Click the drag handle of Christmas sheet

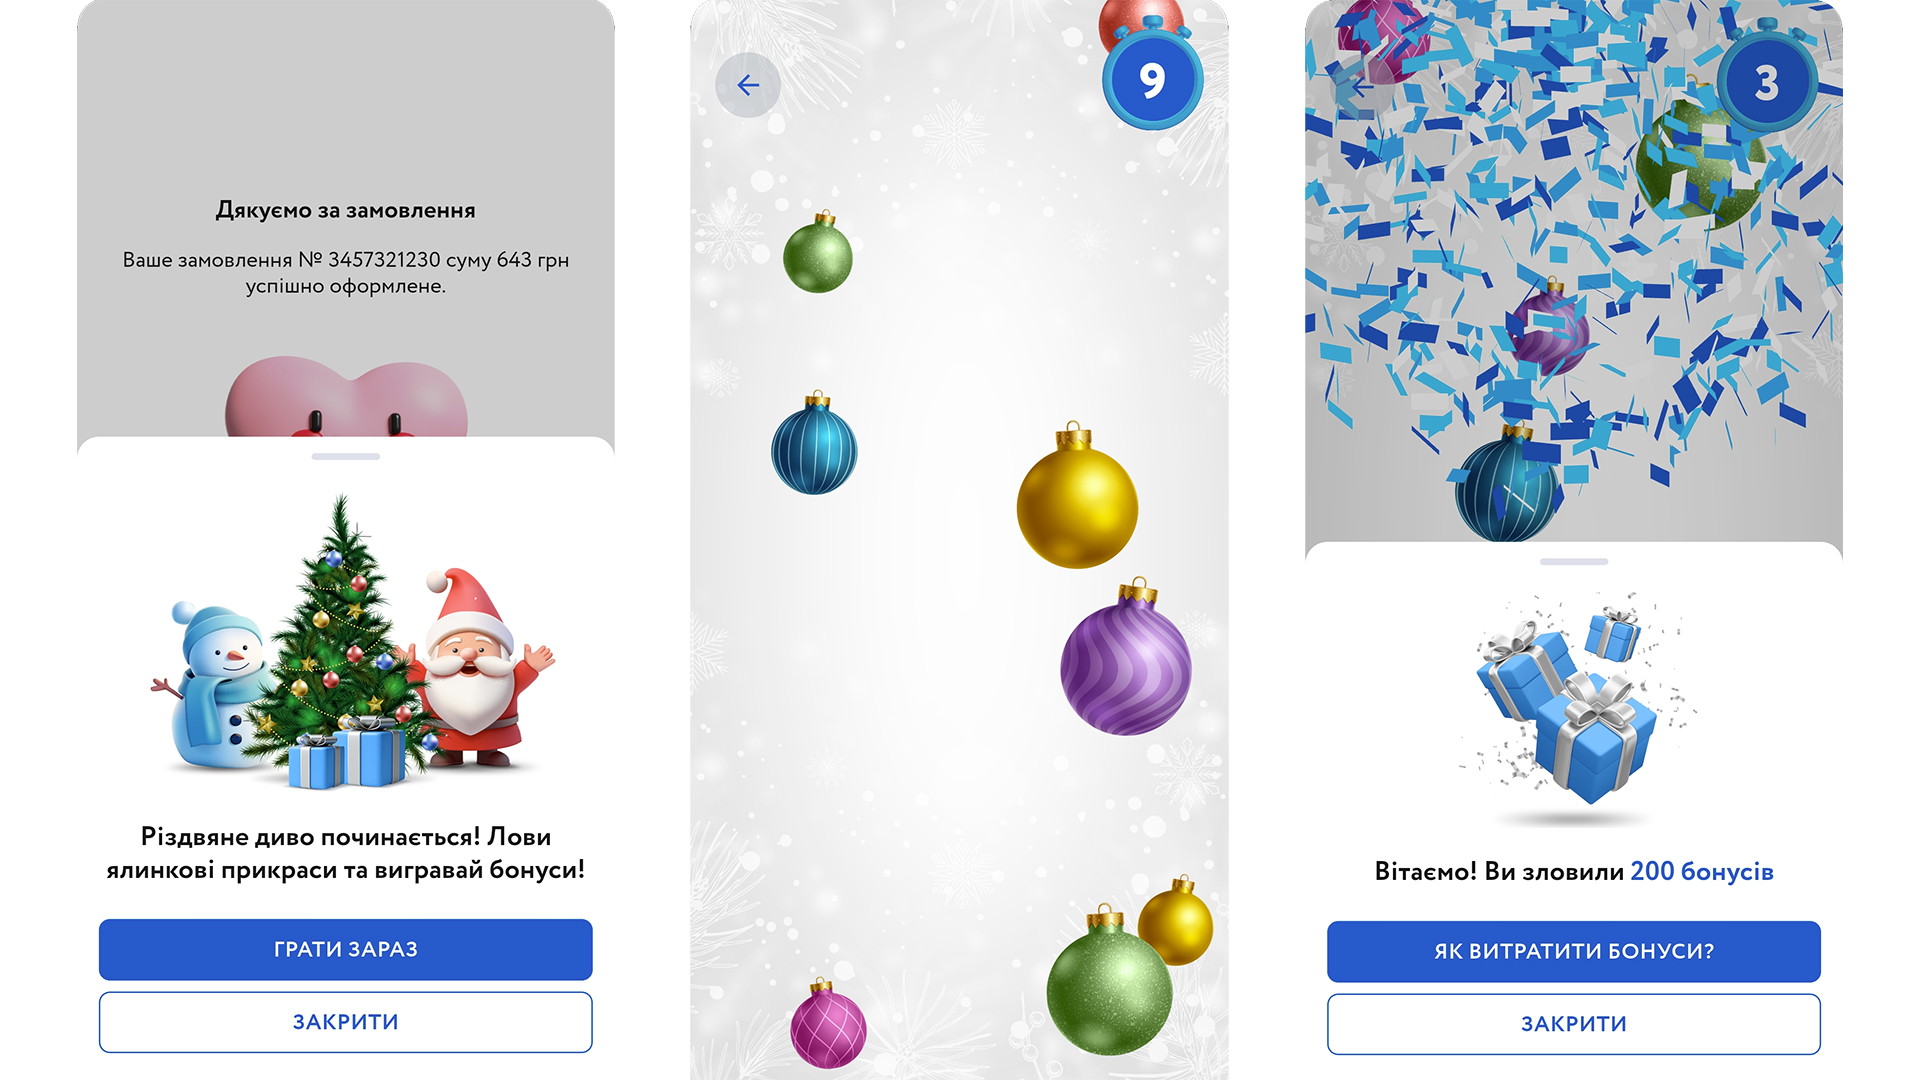[346, 456]
